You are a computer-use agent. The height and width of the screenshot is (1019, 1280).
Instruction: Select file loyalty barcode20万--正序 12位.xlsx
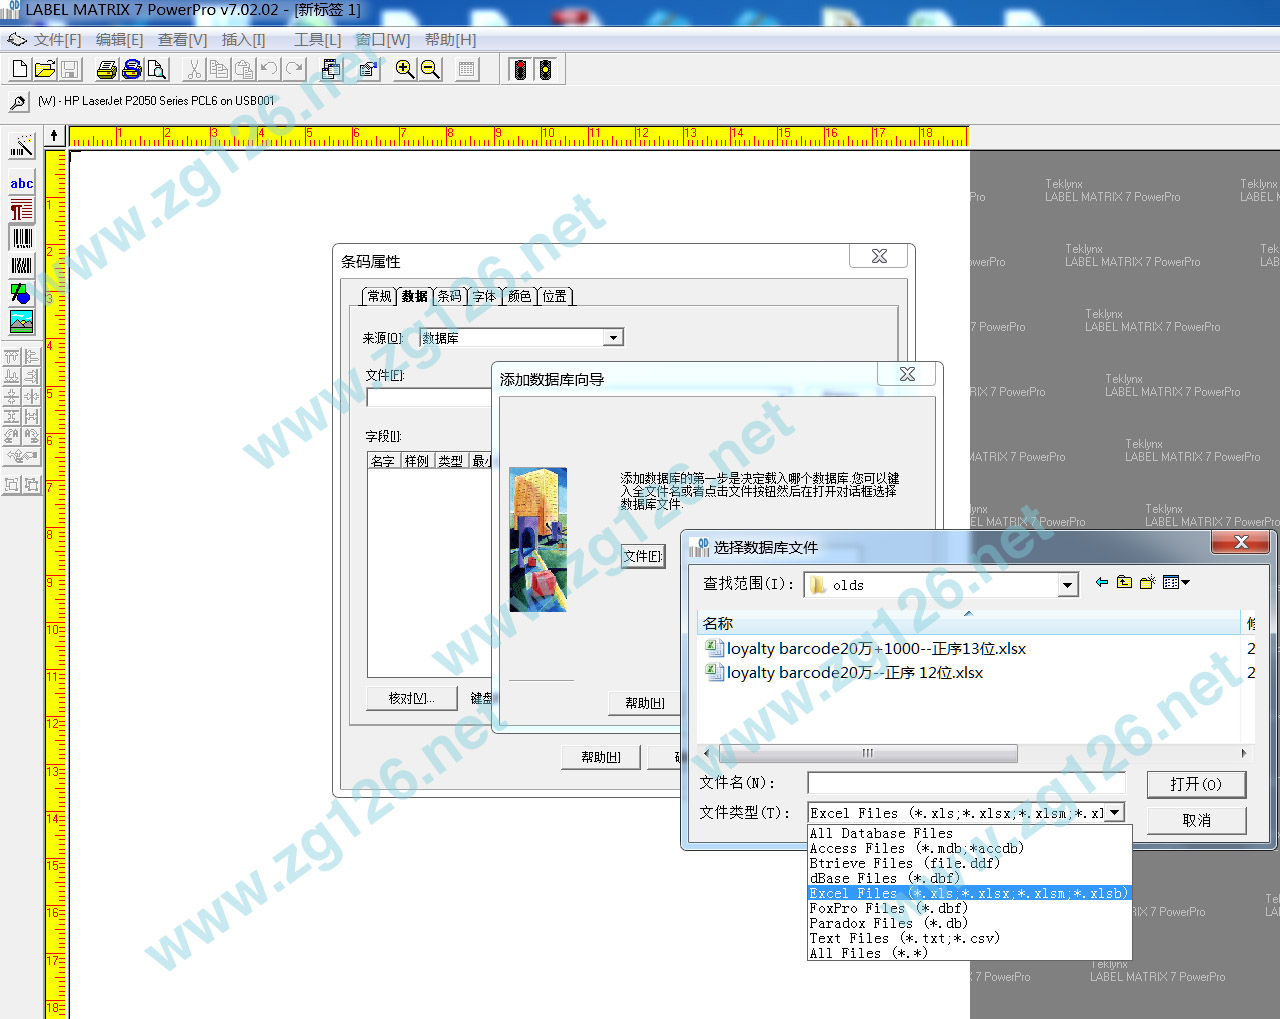point(844,672)
